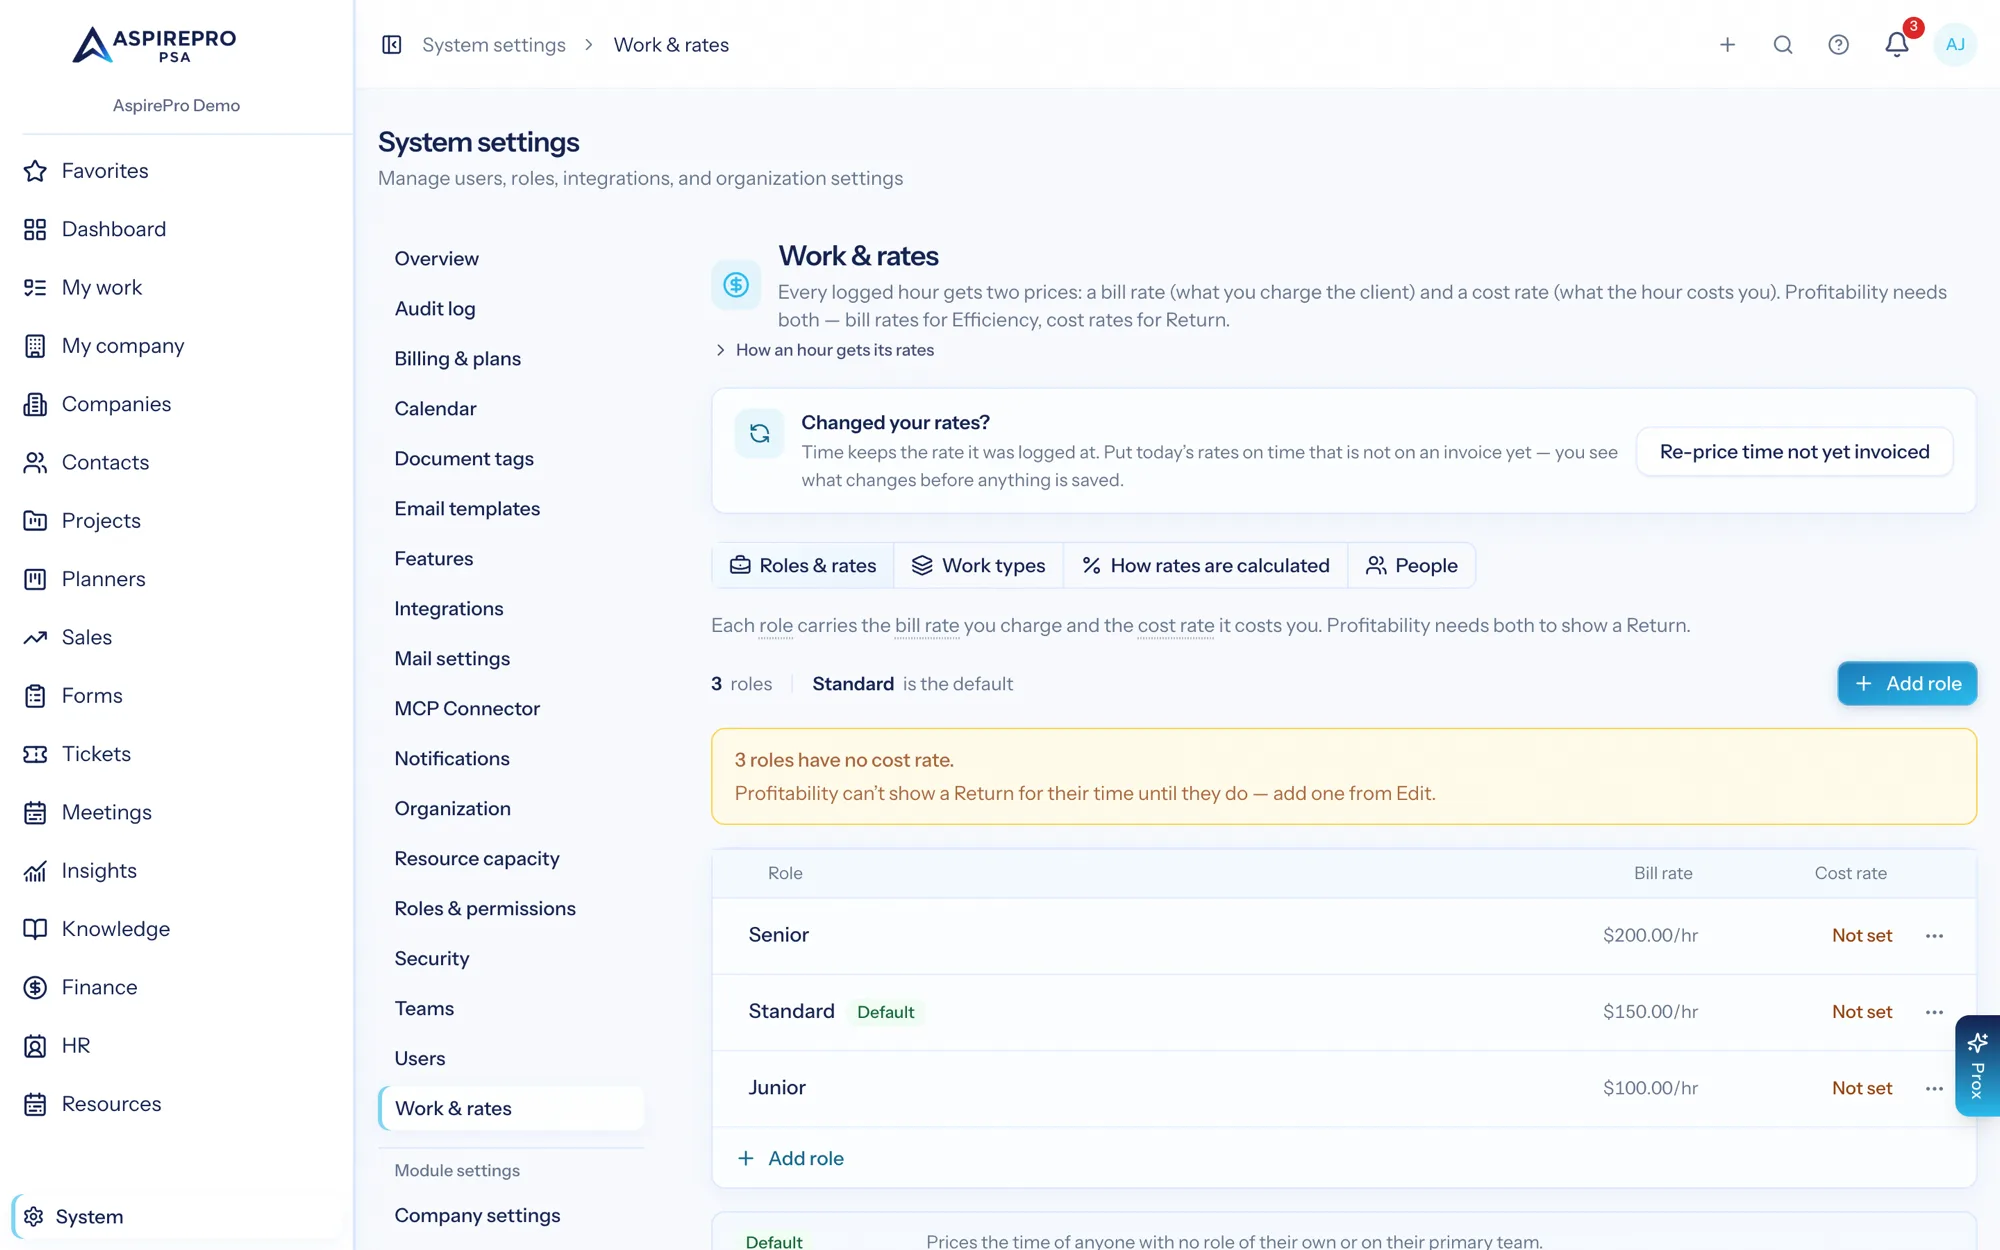Click Not set cost rate for Junior
Screen dimensions: 2000x1250
(x=1862, y=1088)
